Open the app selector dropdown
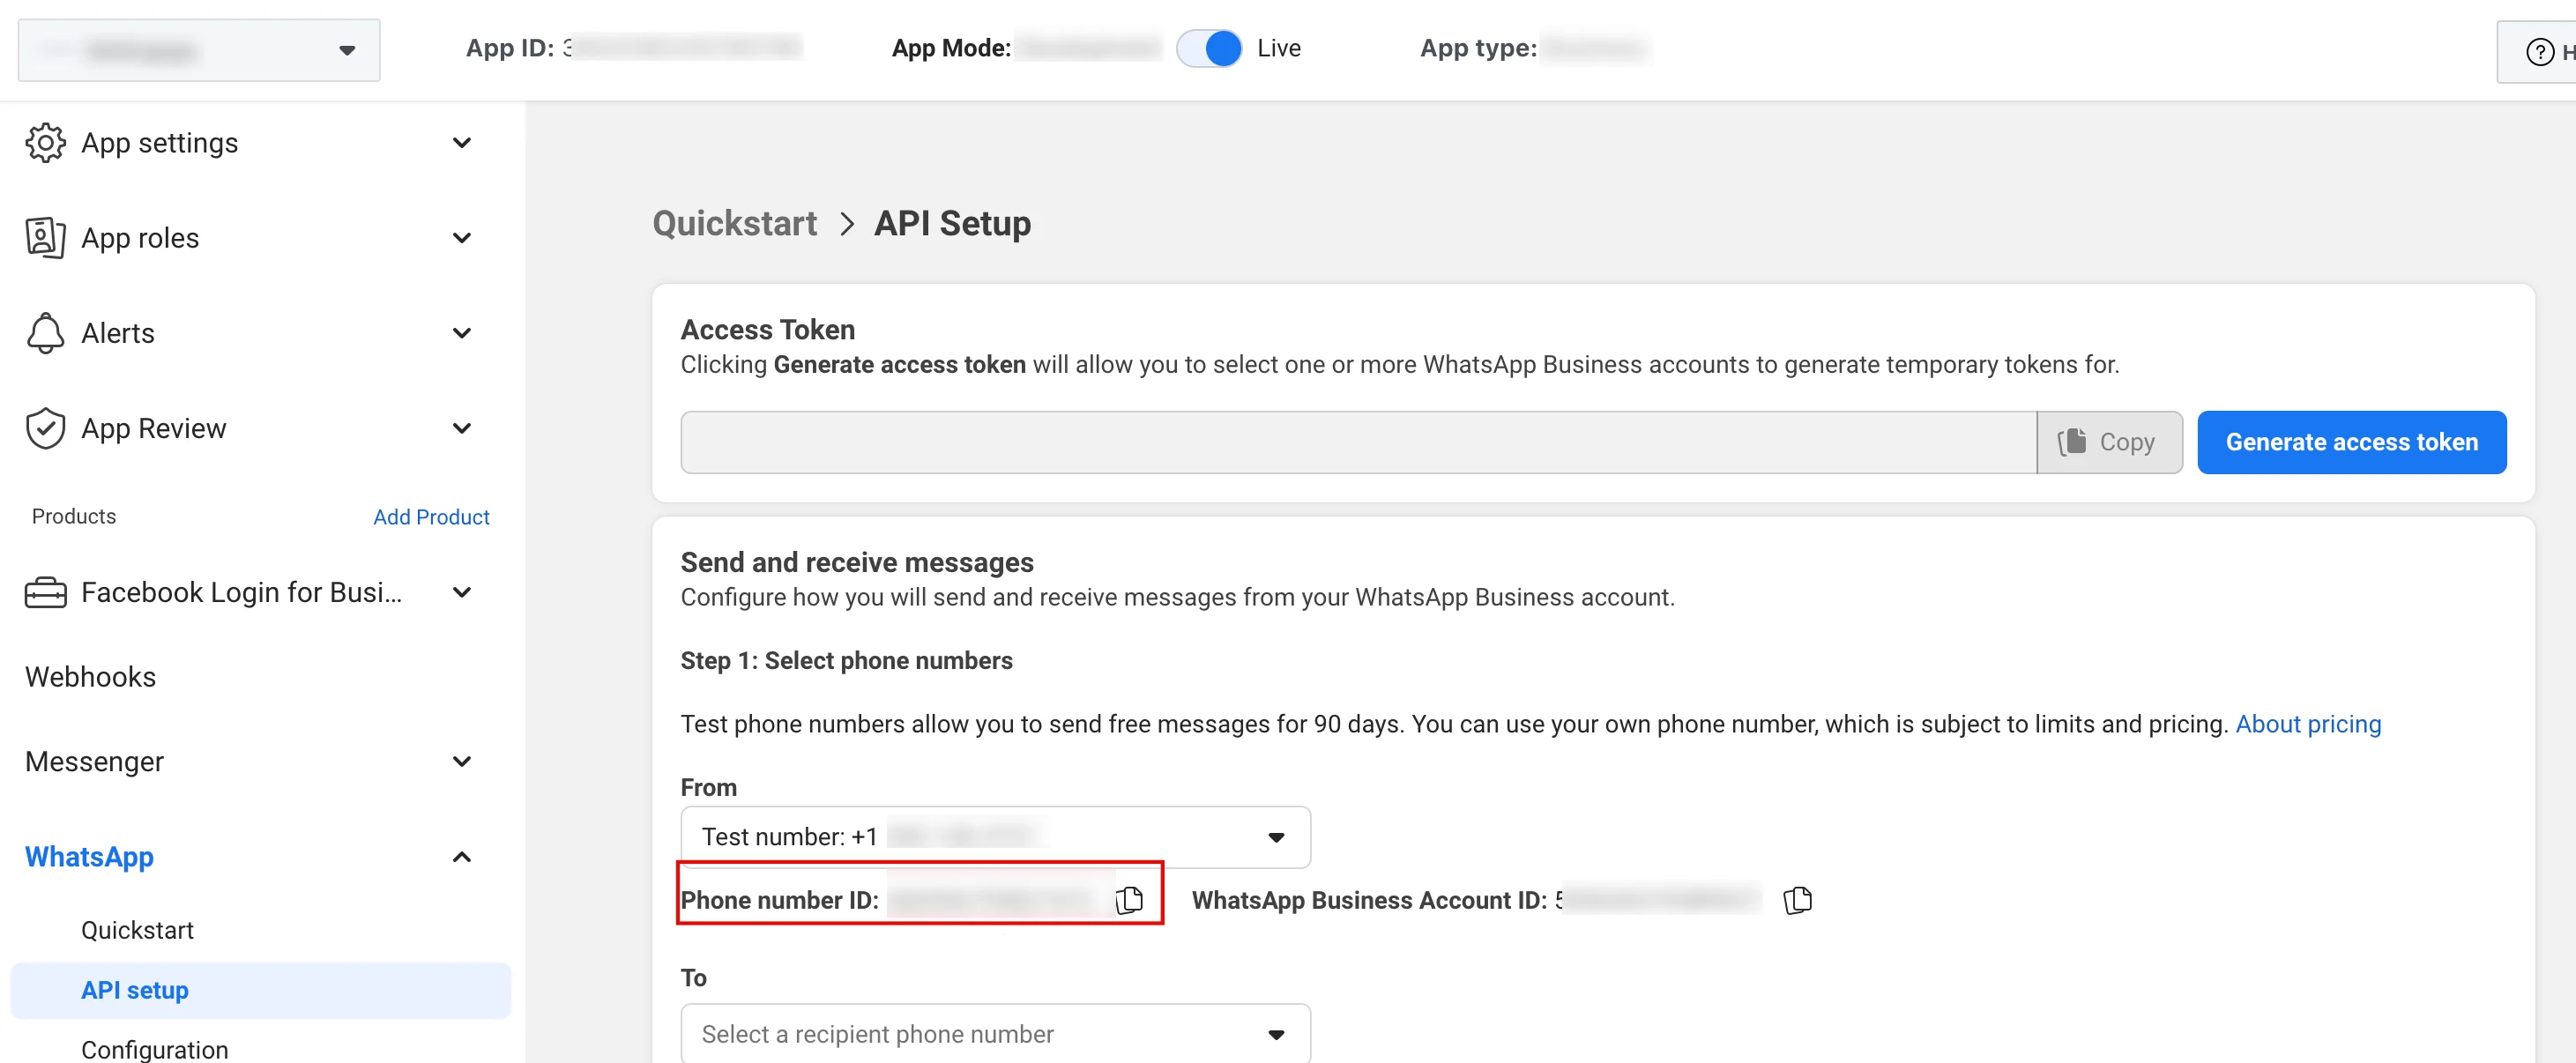This screenshot has height=1063, width=2576. (x=199, y=50)
